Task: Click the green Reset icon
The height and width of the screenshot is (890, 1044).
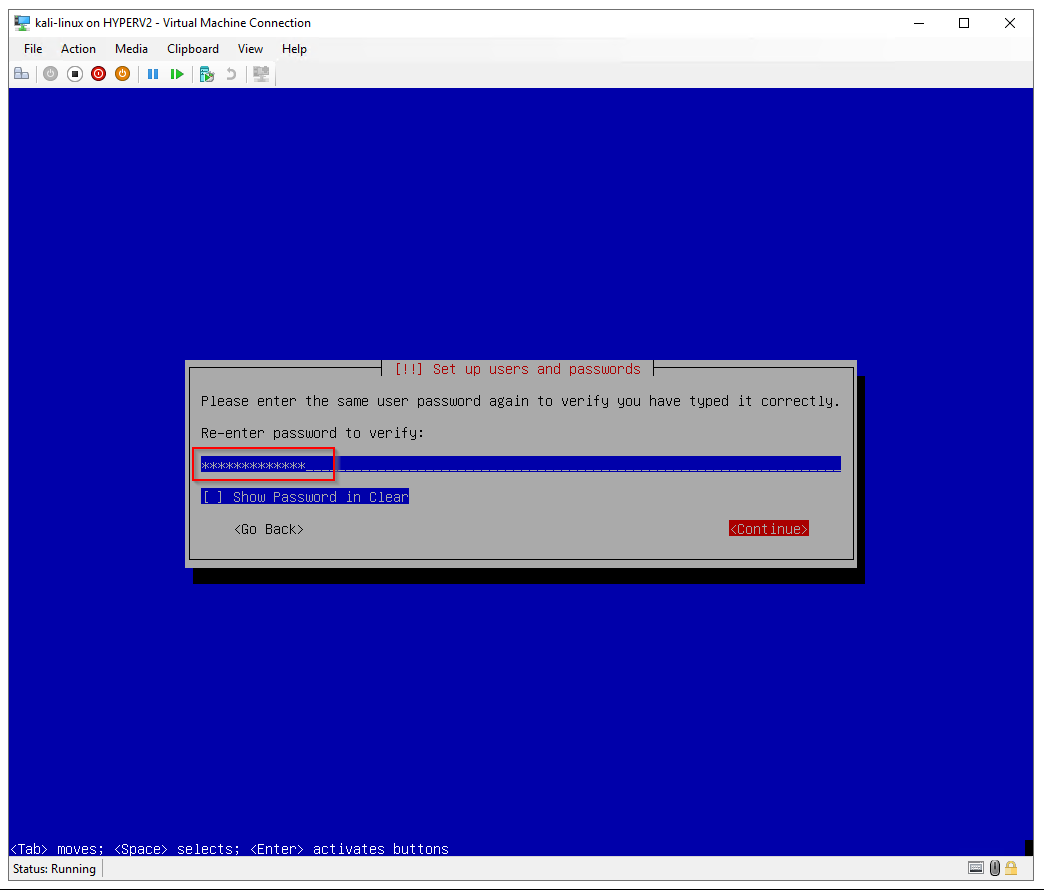Action: click(x=177, y=74)
